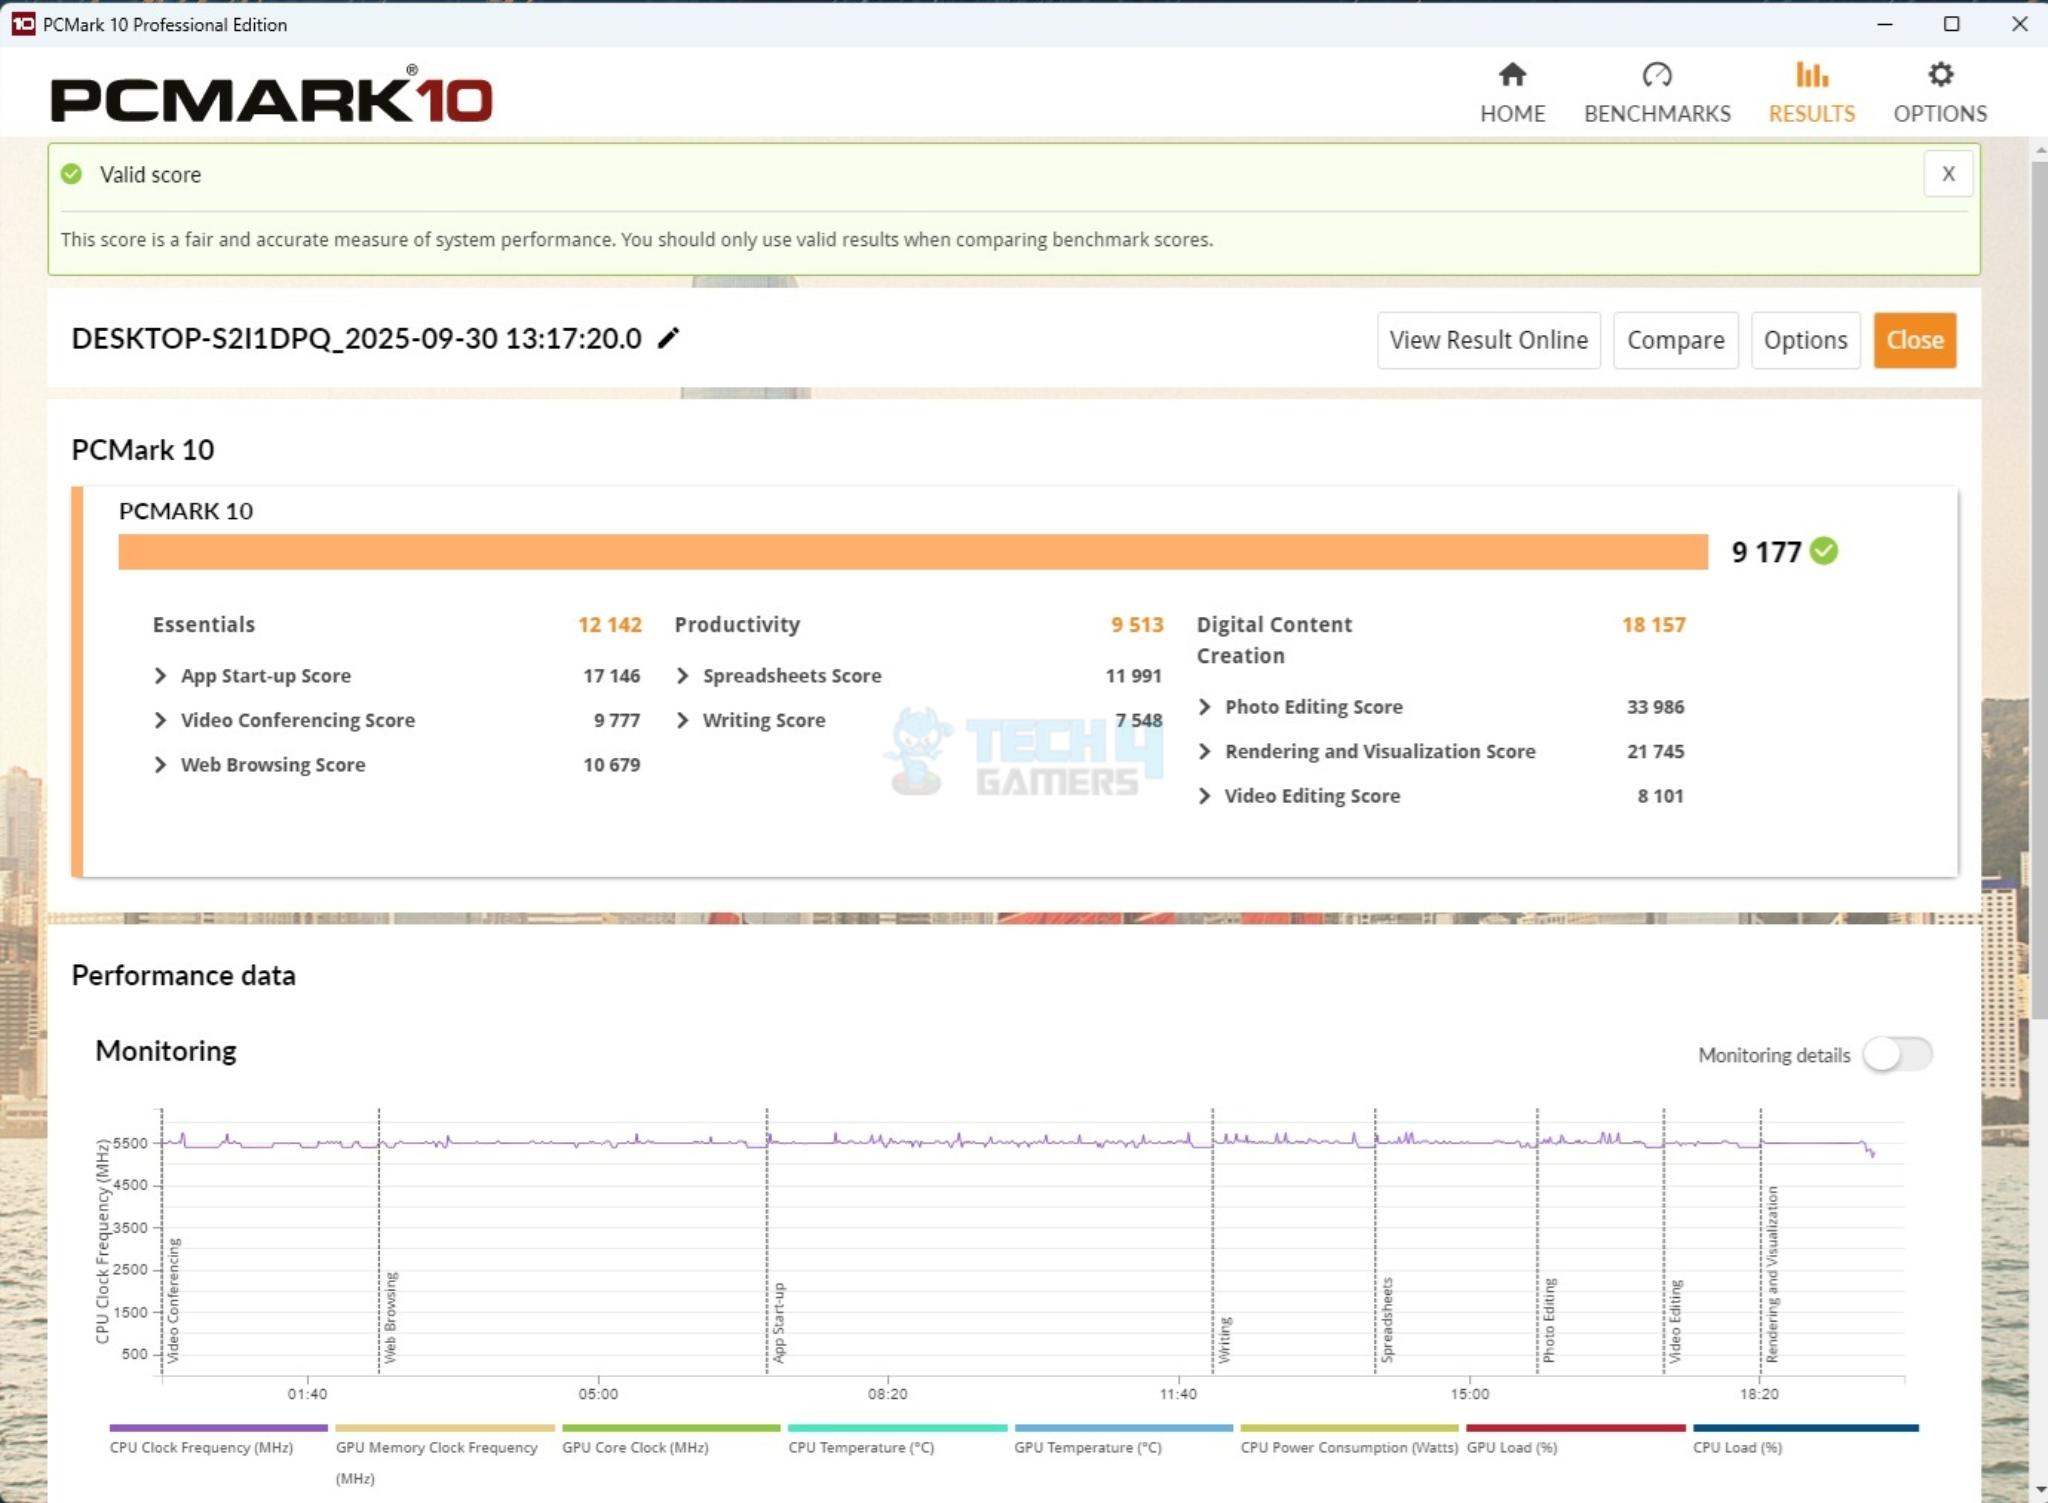The image size is (2048, 1503).
Task: Expand Video Editing Score row
Action: click(1205, 796)
